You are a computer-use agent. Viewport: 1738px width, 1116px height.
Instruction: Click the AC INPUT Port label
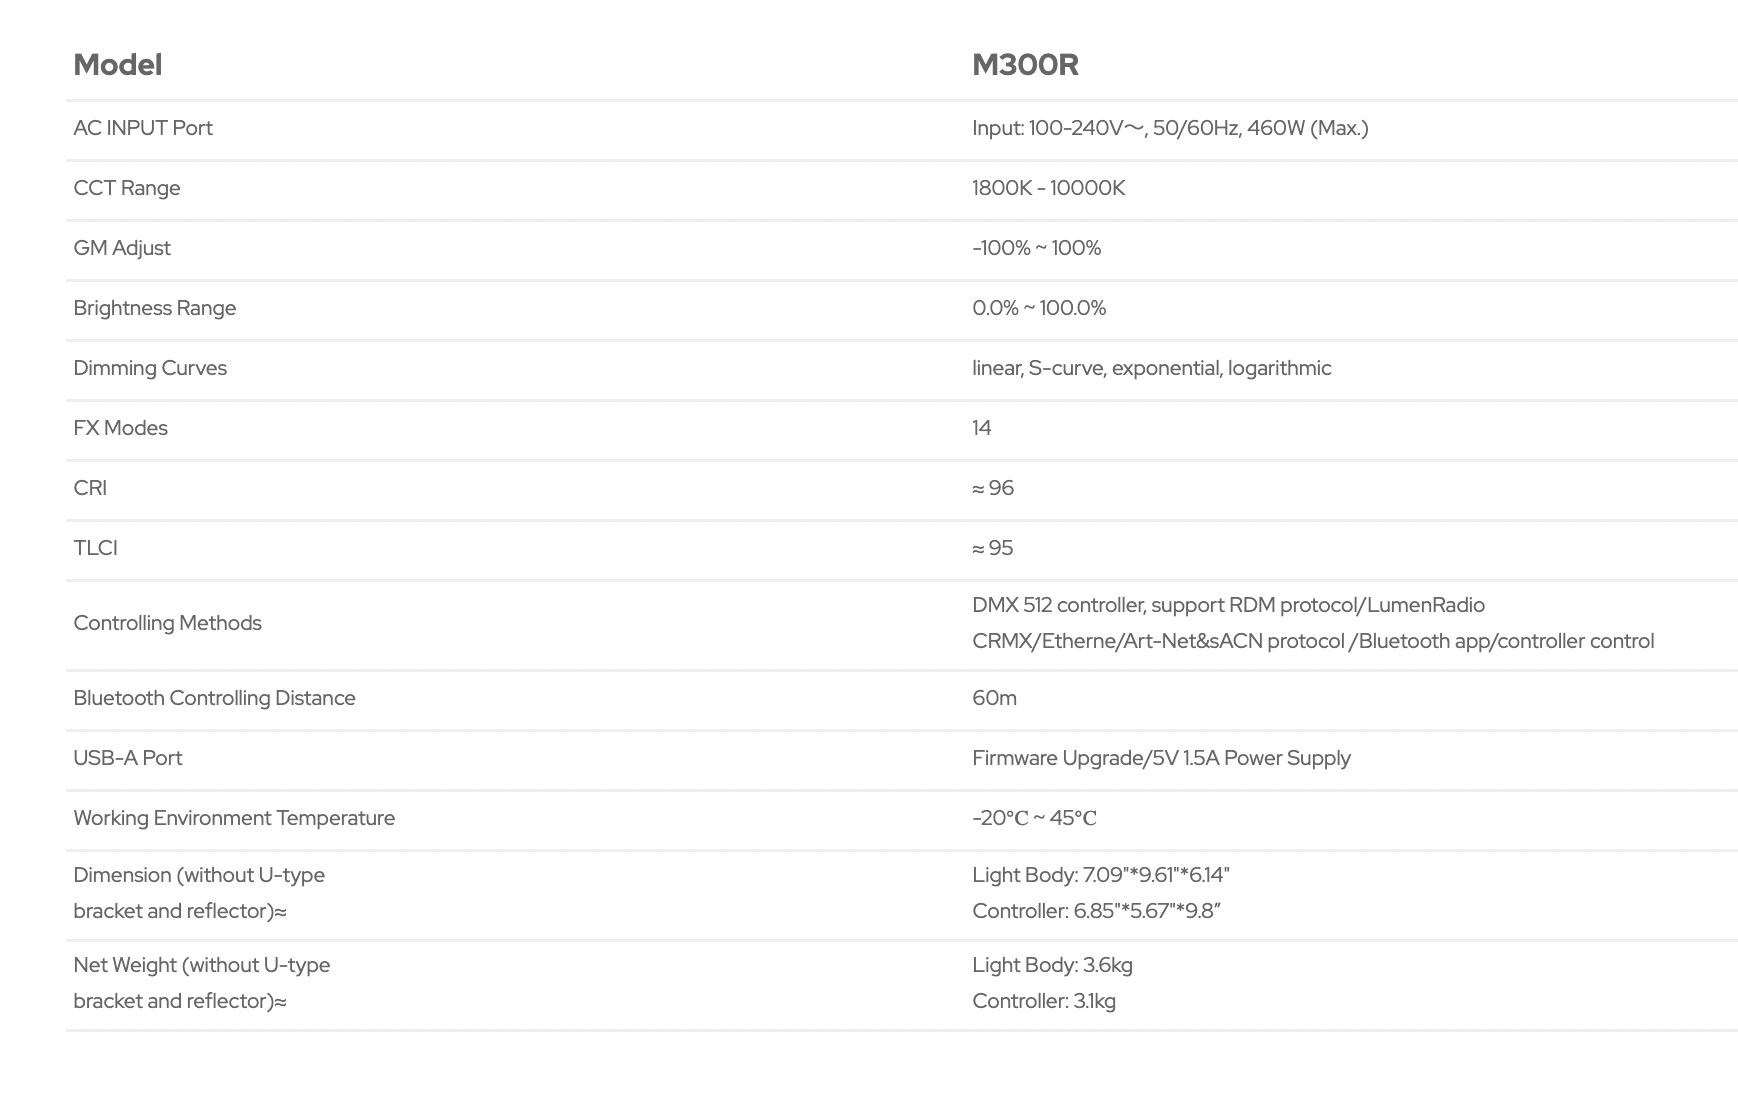143,128
